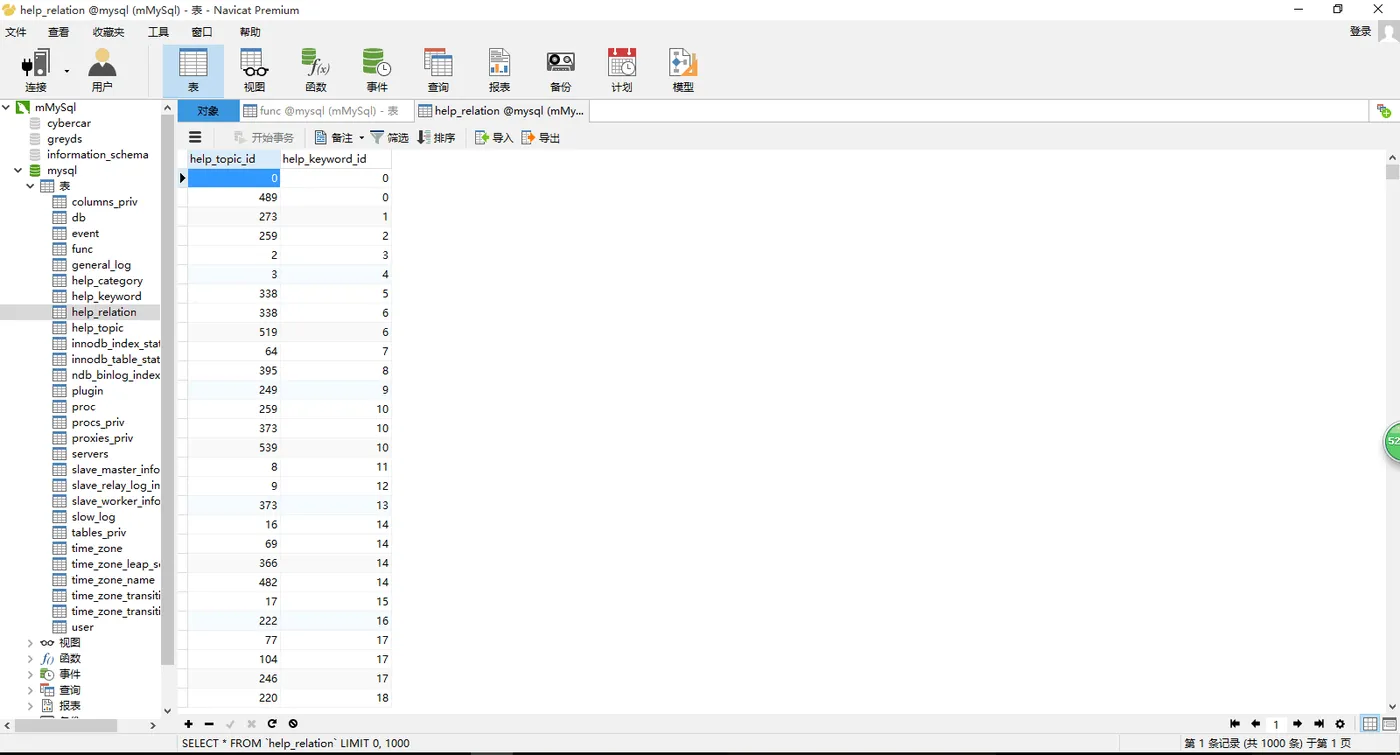Switch to help_relation @mysql tab

(502, 111)
